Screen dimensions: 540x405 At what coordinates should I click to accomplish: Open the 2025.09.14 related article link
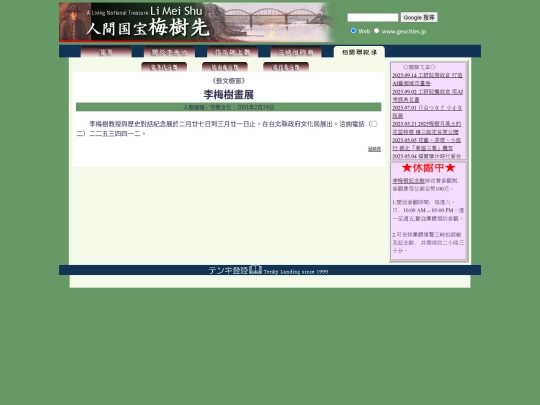click(427, 79)
